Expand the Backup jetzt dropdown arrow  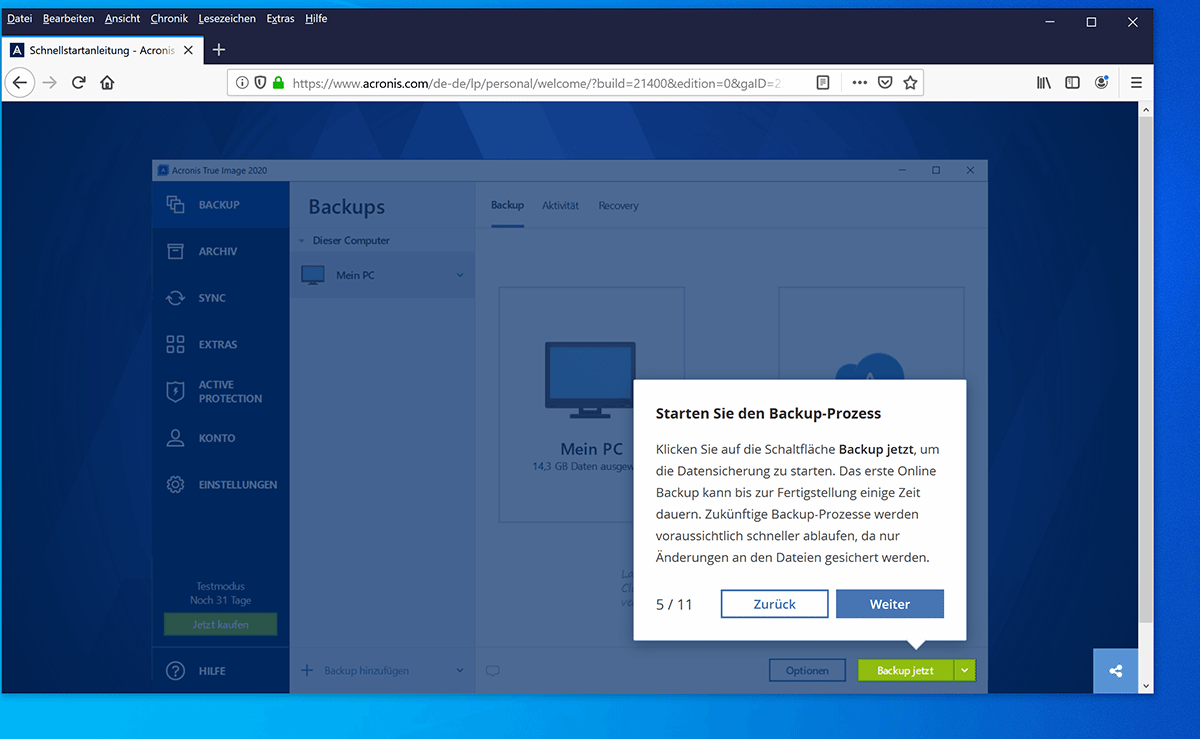coord(965,671)
